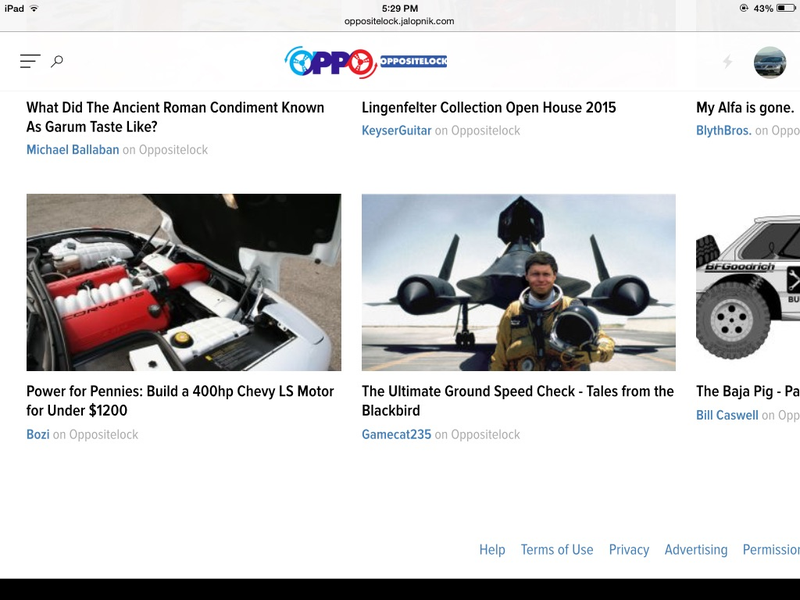This screenshot has height=600, width=800.
Task: Tap the 5:29 PM clock in status bar
Action: coord(399,8)
